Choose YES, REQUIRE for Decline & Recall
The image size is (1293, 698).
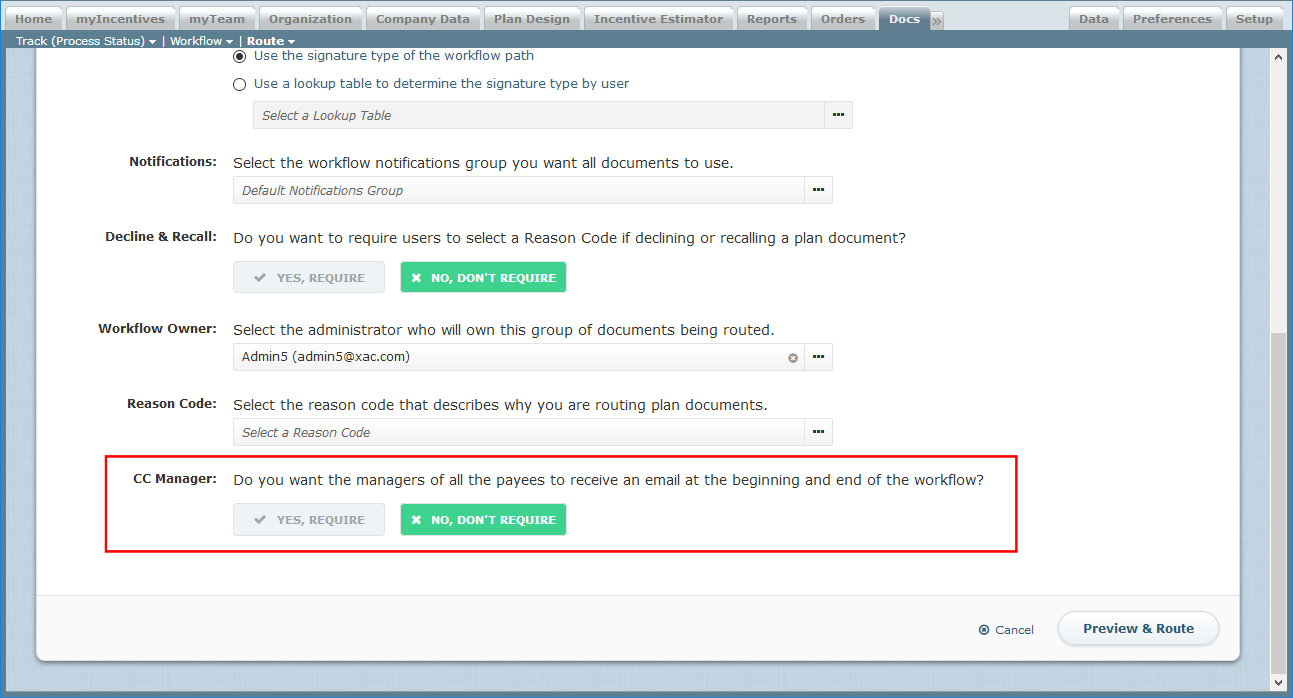pos(309,278)
